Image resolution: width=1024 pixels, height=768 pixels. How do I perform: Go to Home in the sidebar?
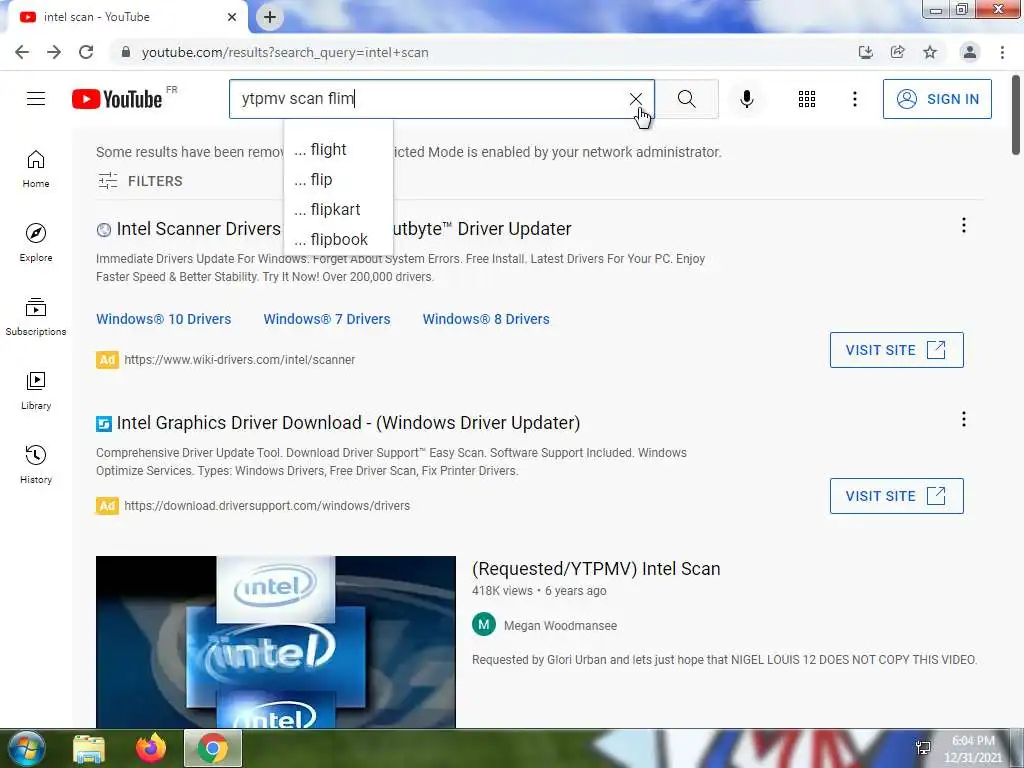[36, 169]
